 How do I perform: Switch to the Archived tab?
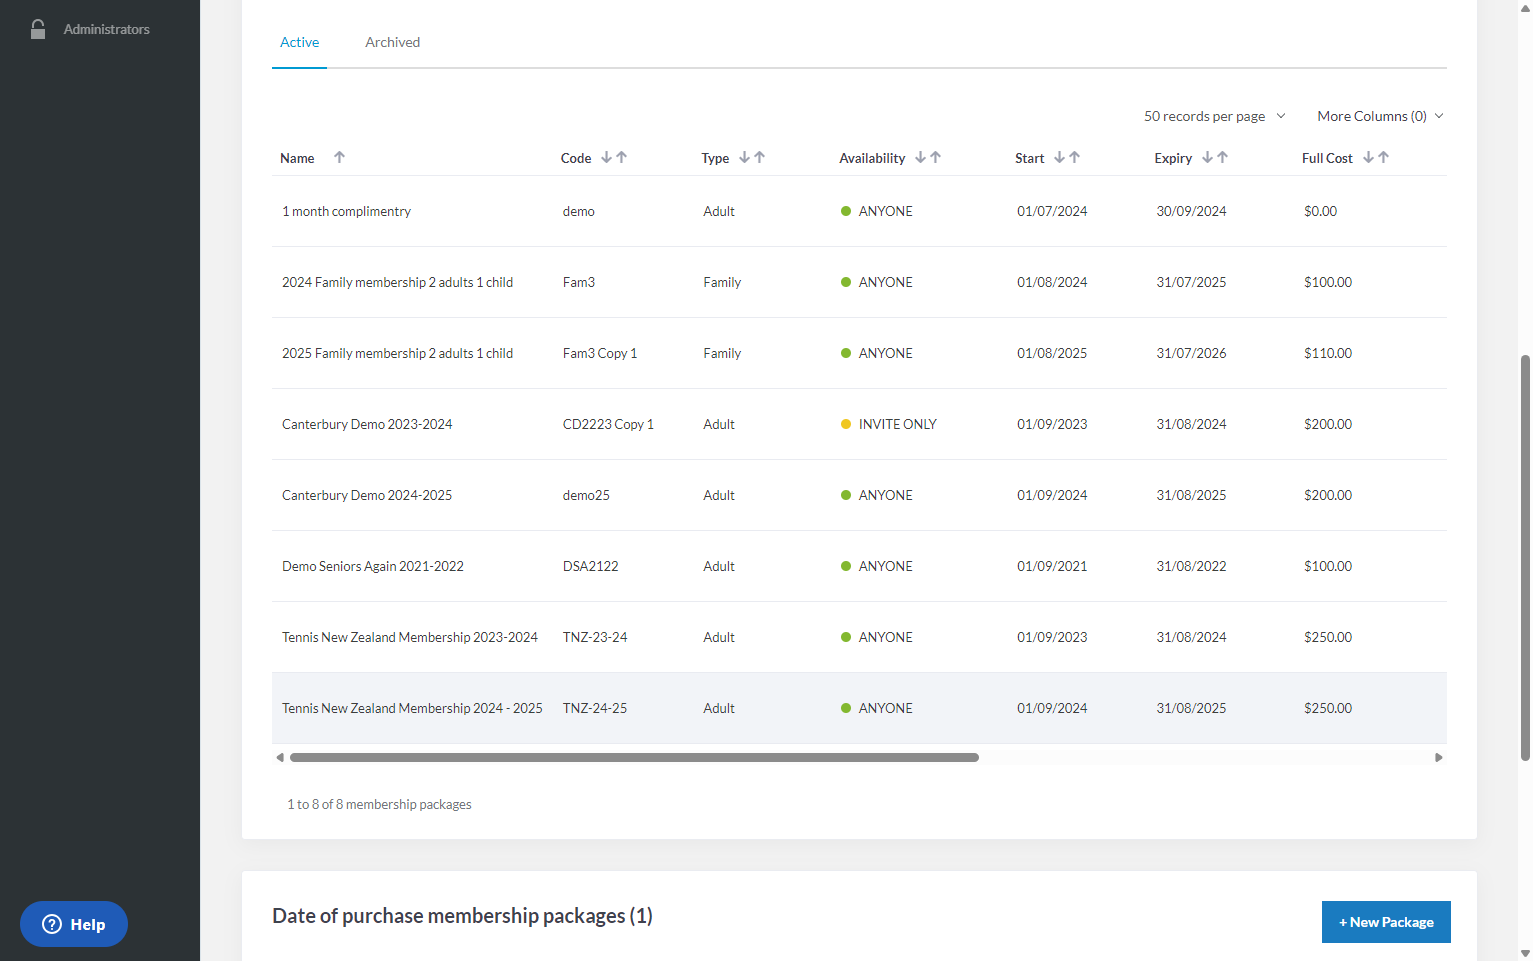pyautogui.click(x=392, y=42)
